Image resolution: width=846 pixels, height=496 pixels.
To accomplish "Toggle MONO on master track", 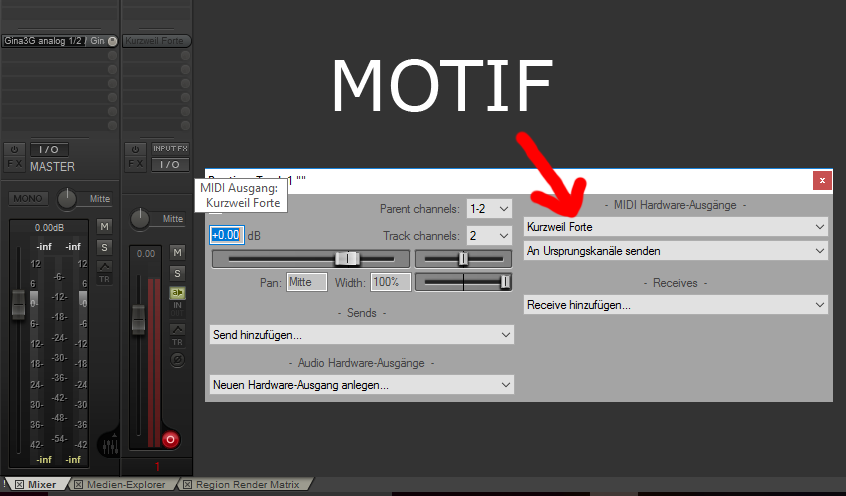I will pos(28,199).
